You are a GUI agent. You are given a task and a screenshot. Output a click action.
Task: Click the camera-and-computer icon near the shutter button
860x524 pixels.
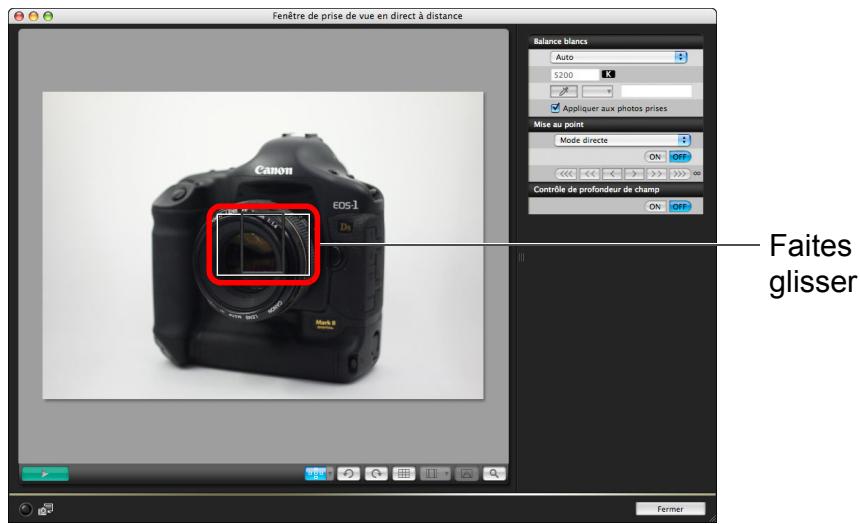point(46,509)
